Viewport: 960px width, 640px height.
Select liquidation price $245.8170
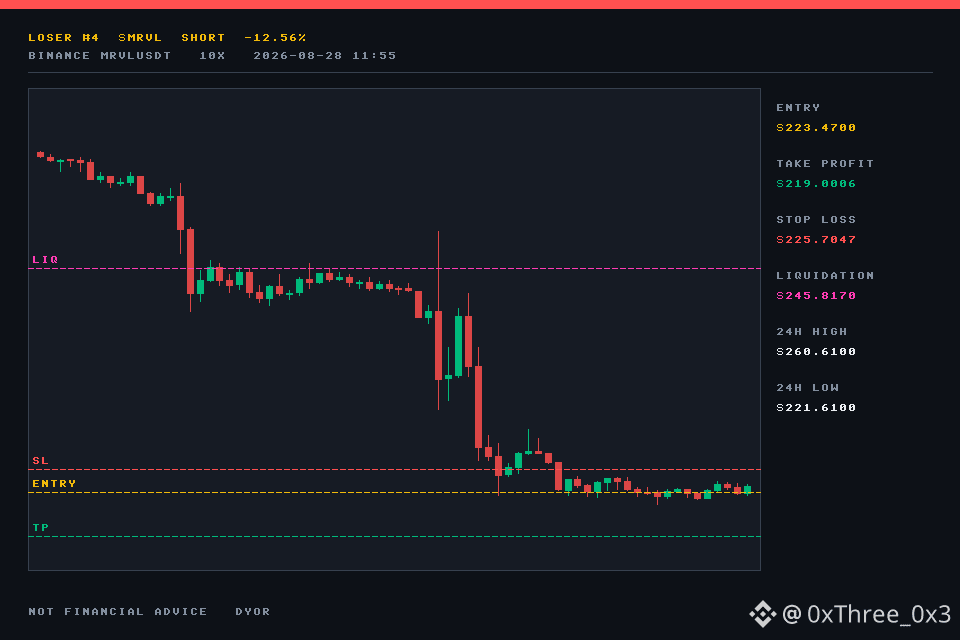[816, 296]
